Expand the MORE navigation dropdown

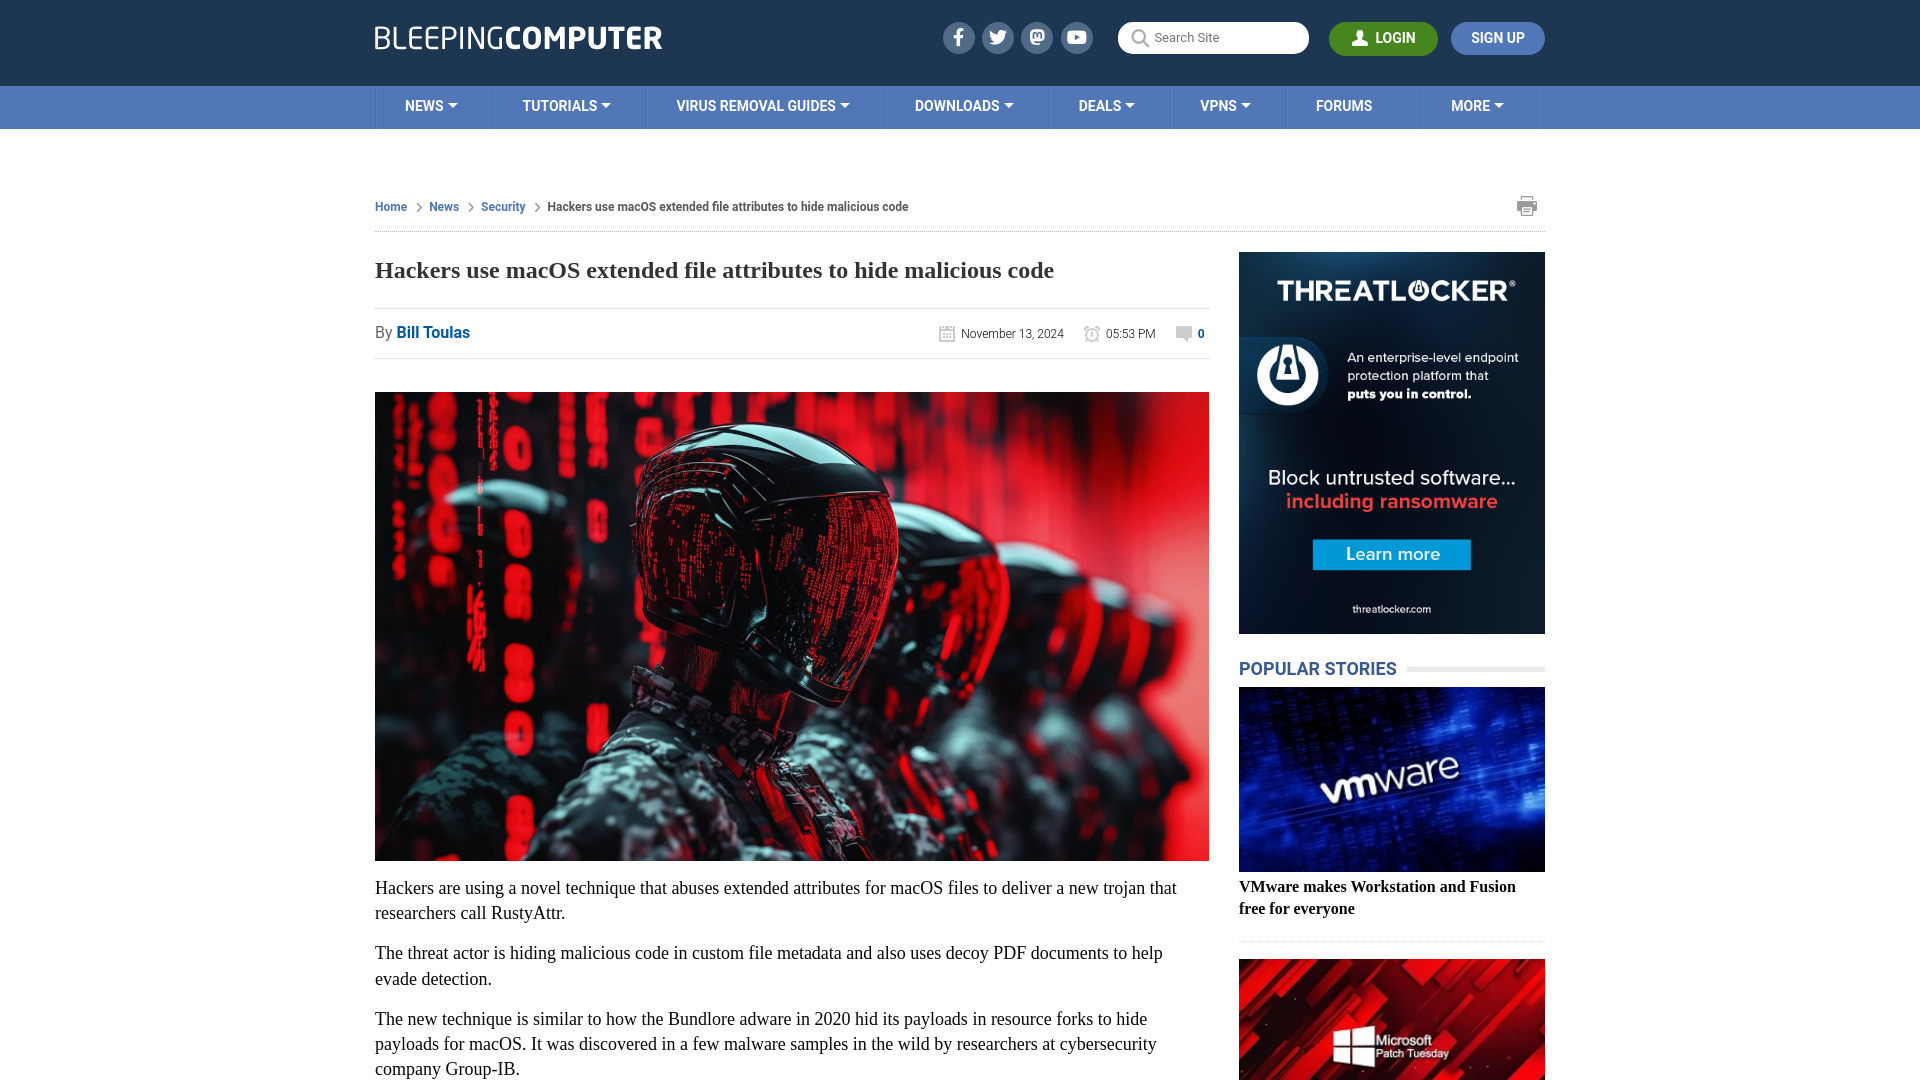[x=1477, y=105]
